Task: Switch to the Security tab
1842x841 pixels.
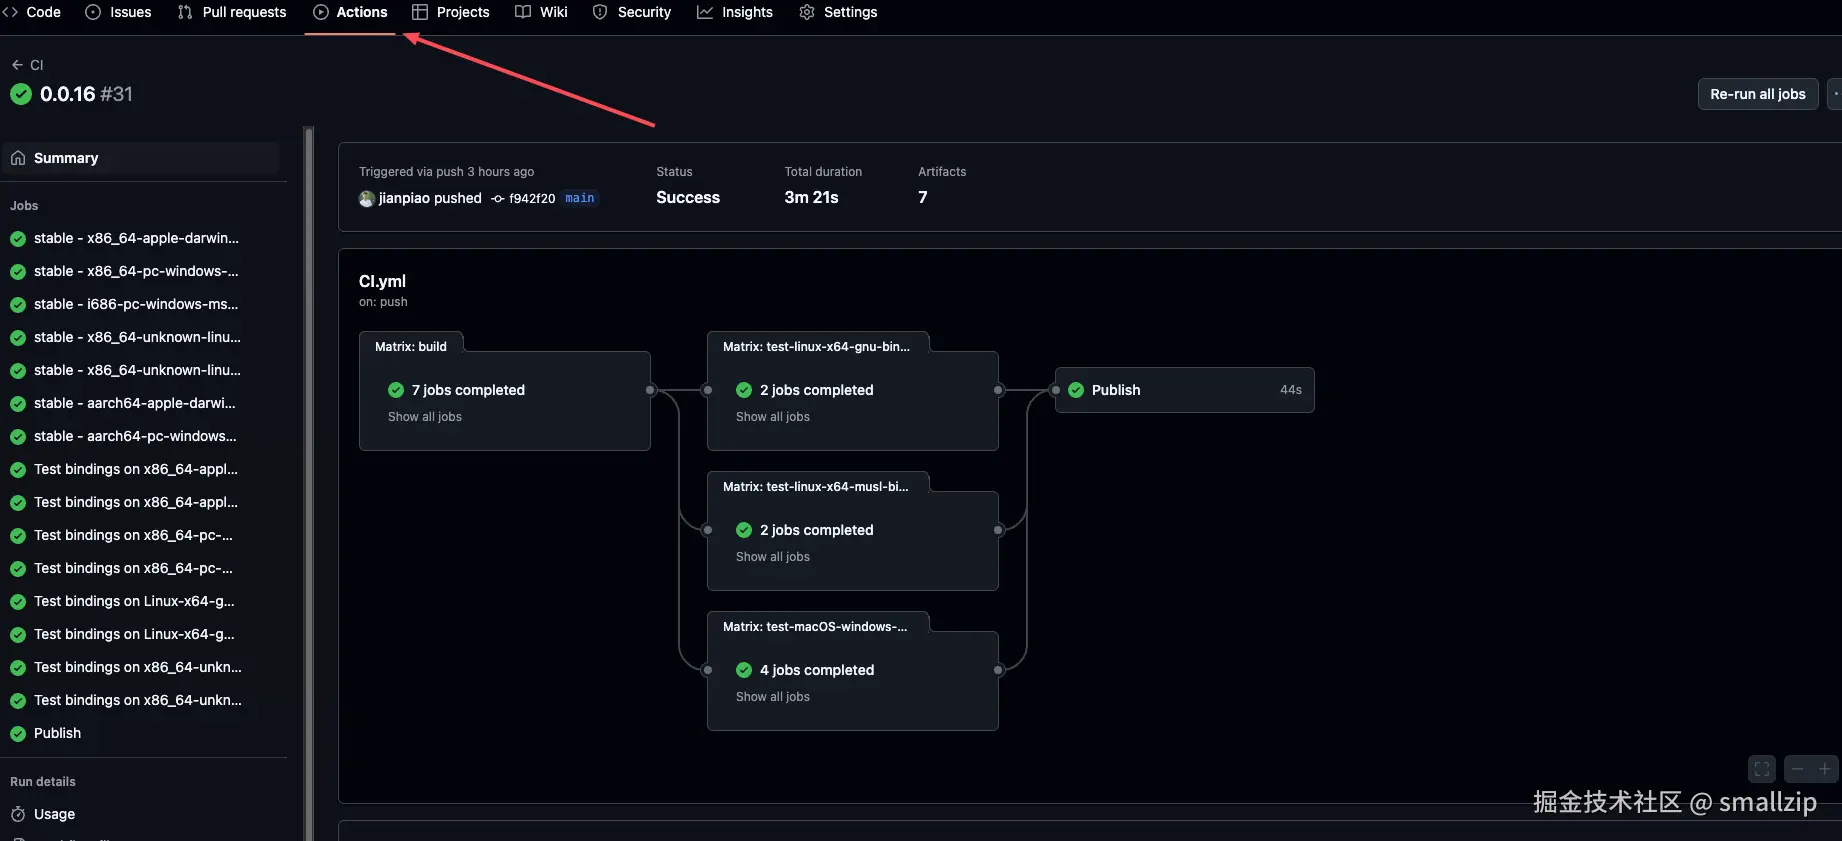Action: coord(632,12)
